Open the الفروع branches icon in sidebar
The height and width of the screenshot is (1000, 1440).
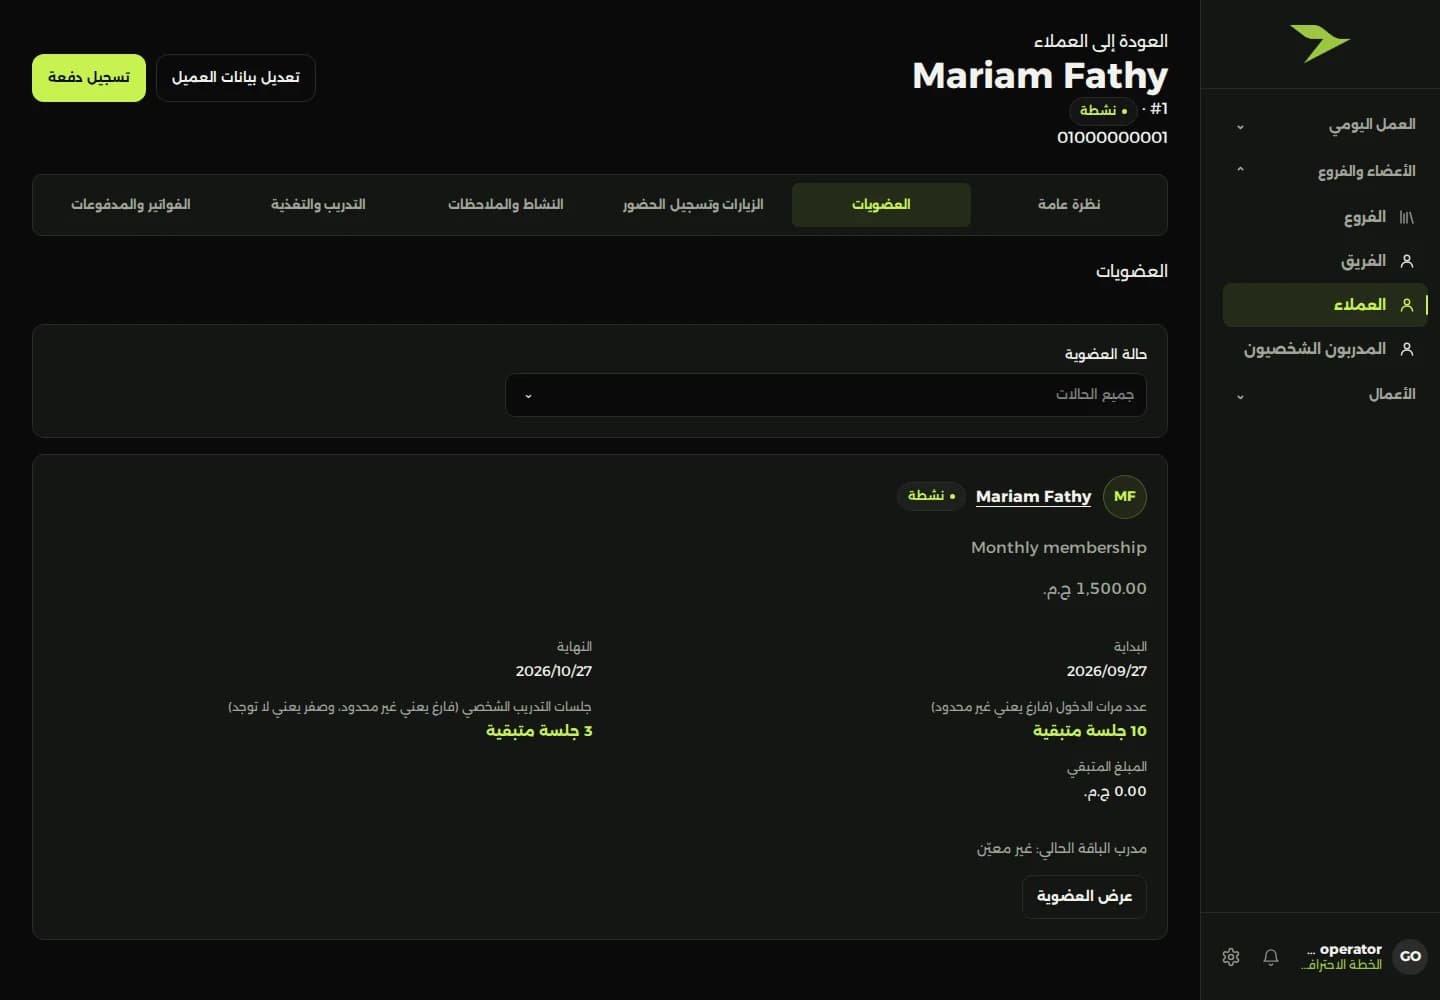1406,217
